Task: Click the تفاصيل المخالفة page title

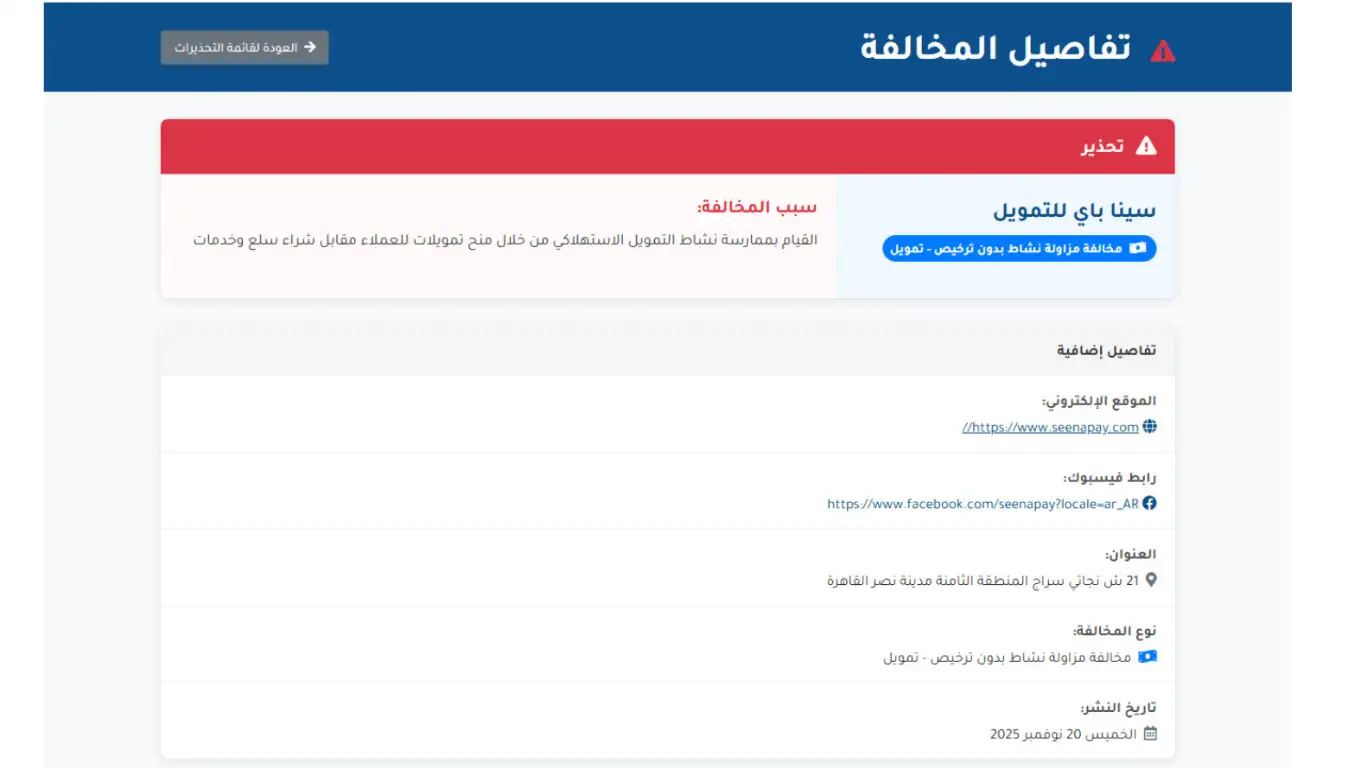Action: pyautogui.click(x=995, y=48)
